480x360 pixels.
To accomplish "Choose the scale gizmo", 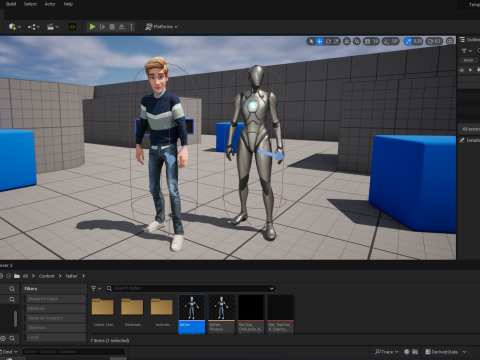I will click(336, 41).
